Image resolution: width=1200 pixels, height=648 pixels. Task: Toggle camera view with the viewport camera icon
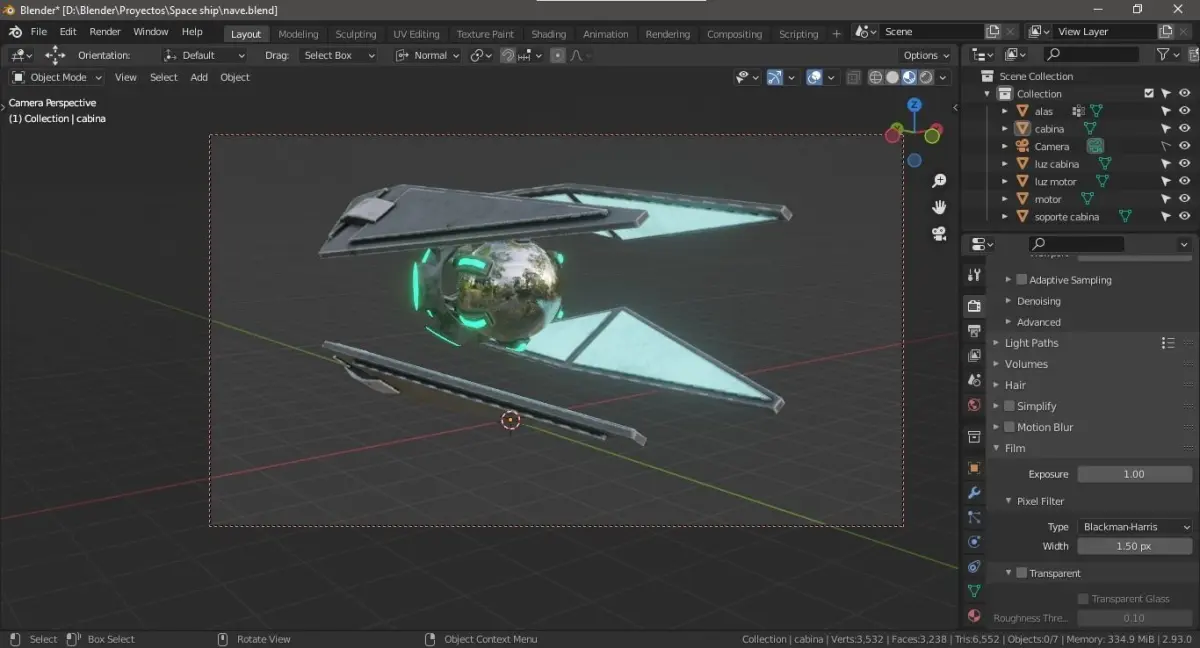point(939,233)
